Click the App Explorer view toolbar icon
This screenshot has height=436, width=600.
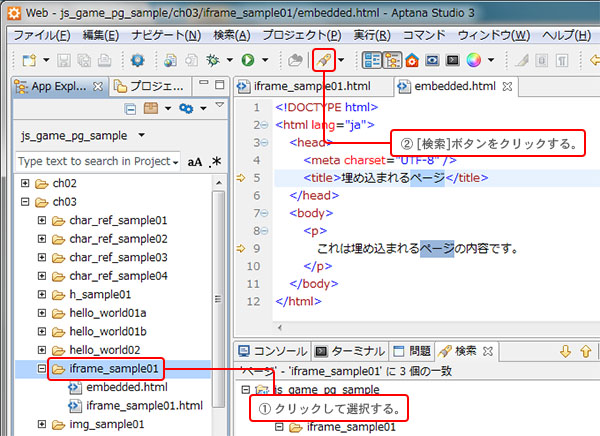pos(372,60)
